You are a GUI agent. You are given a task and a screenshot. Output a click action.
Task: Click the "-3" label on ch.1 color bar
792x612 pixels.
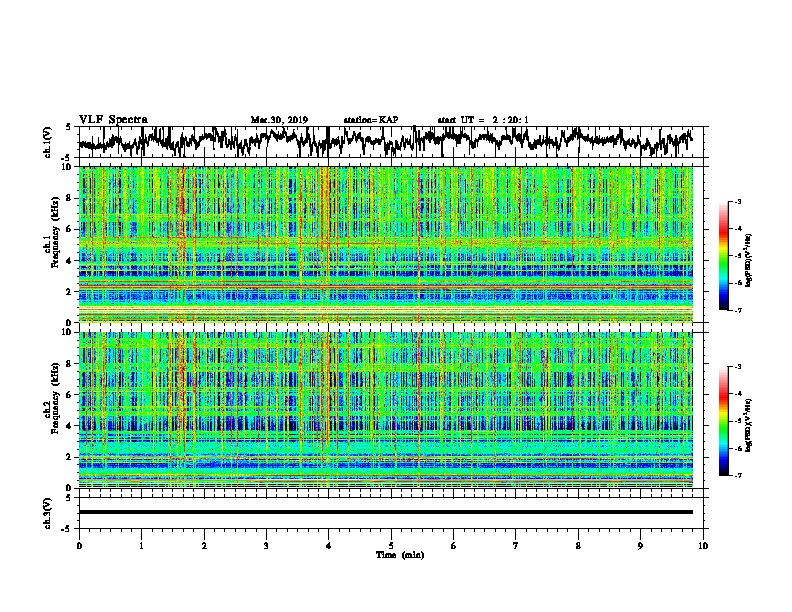738,201
